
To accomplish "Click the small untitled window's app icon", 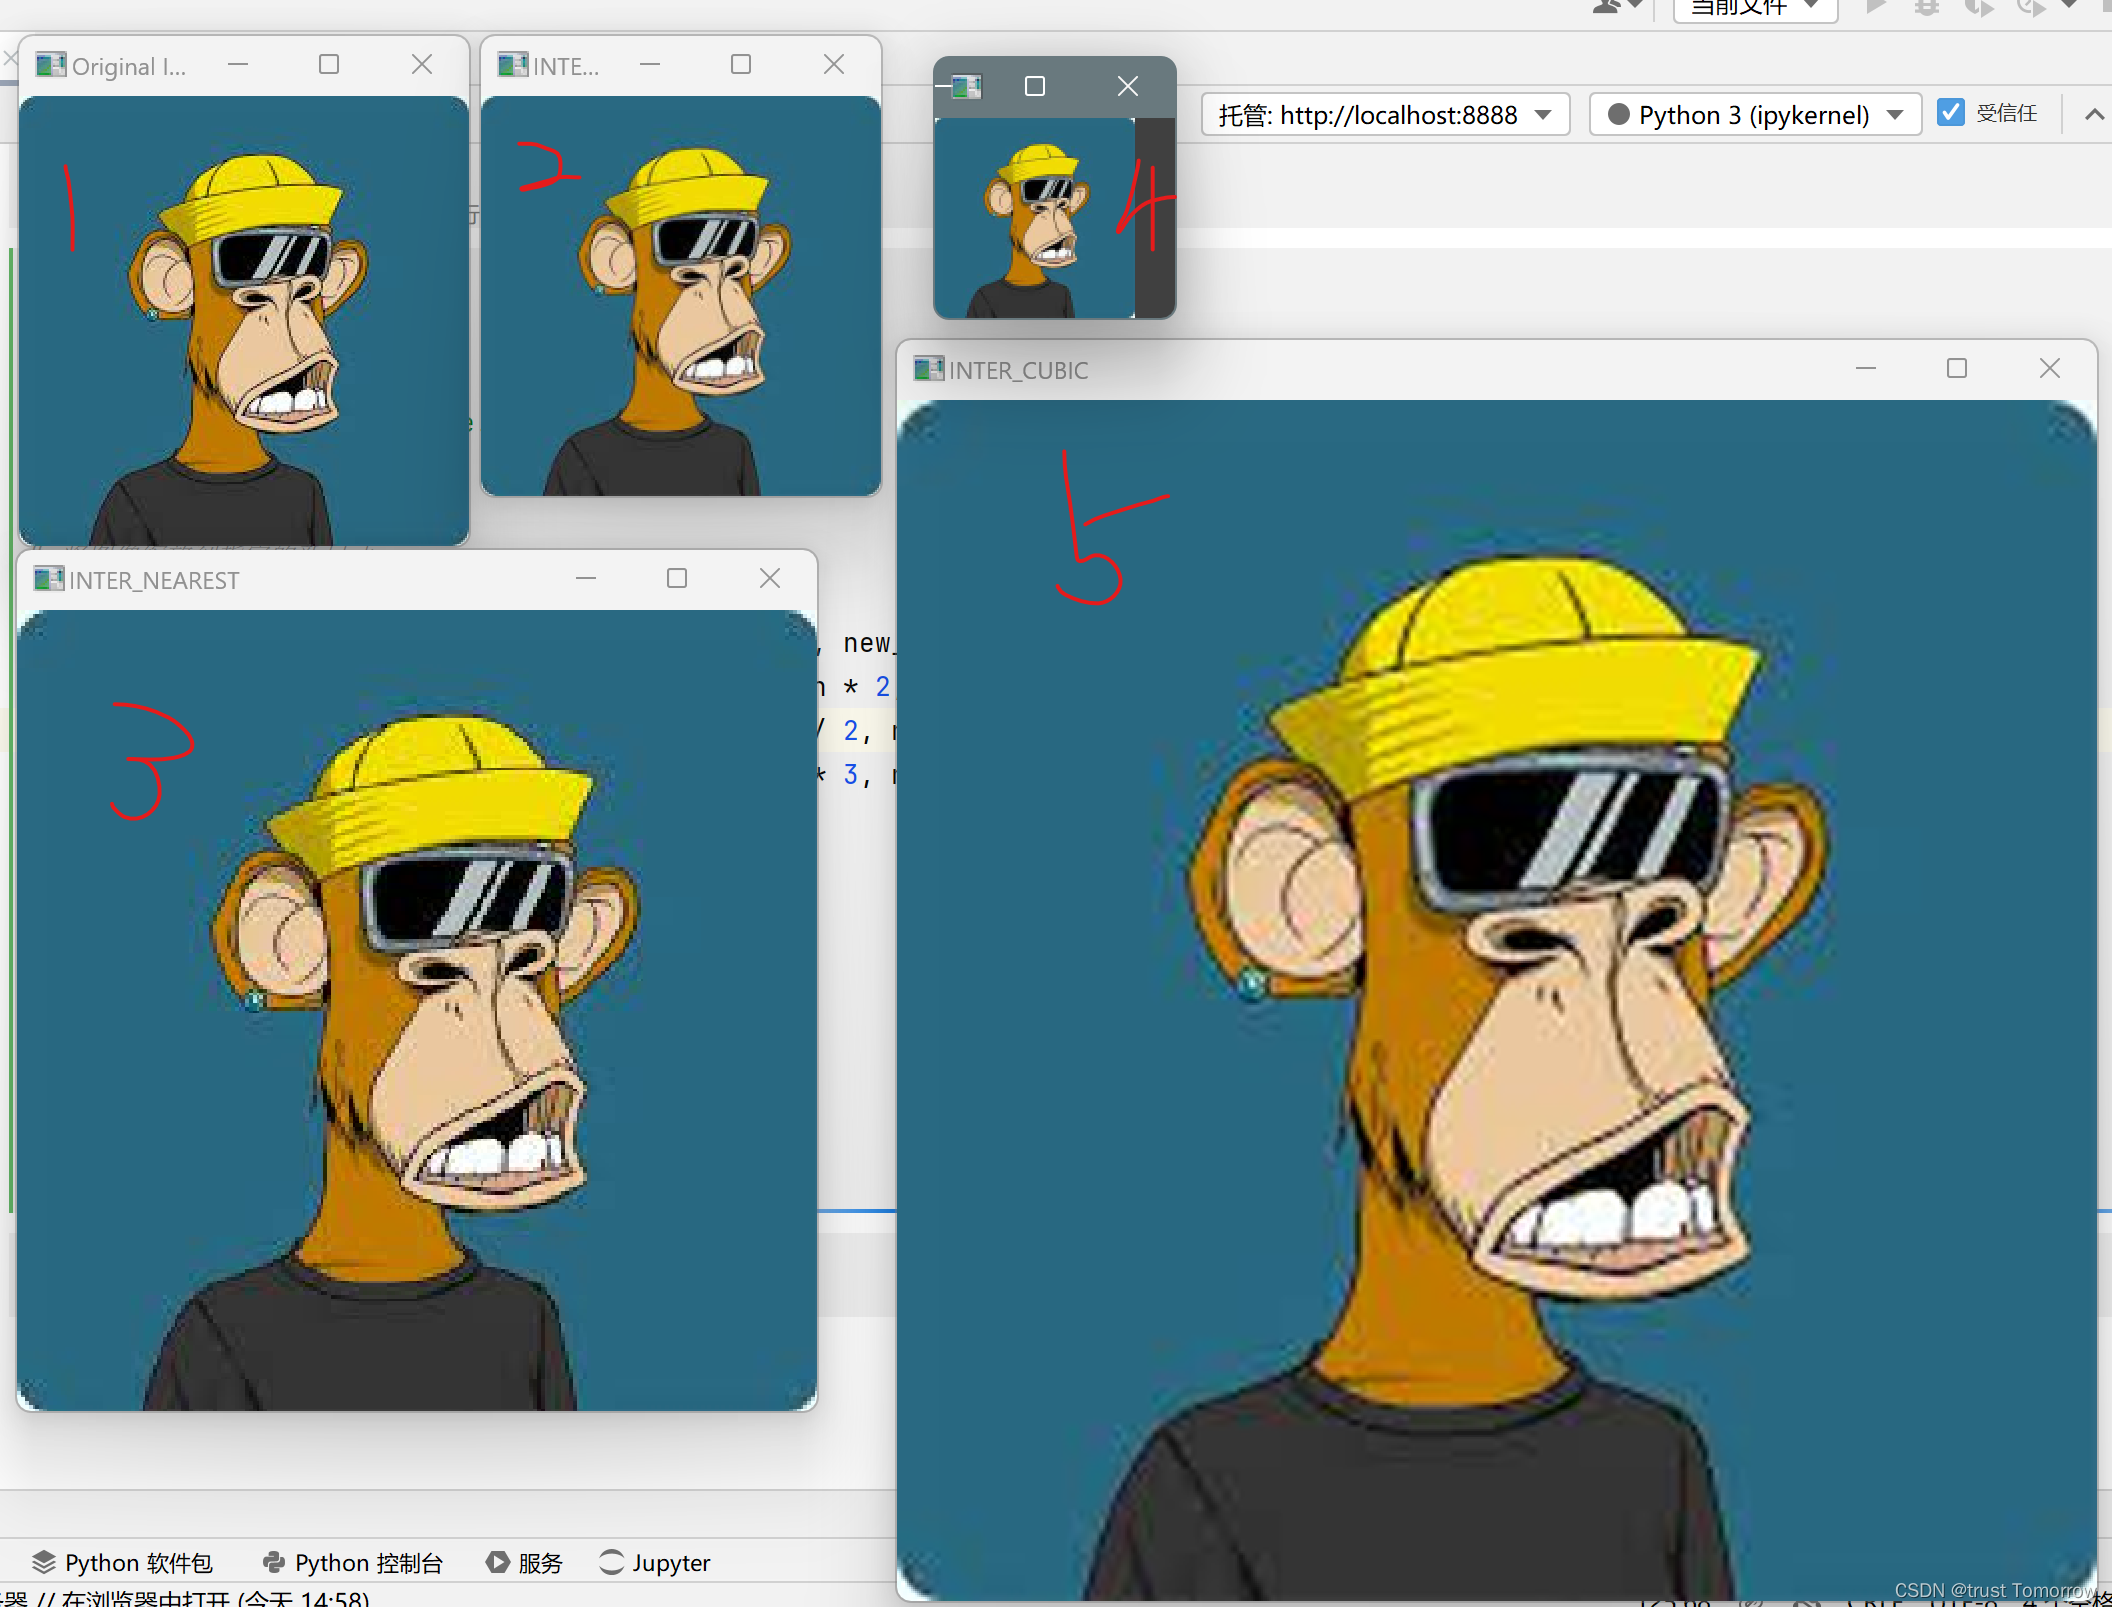I will 966,87.
